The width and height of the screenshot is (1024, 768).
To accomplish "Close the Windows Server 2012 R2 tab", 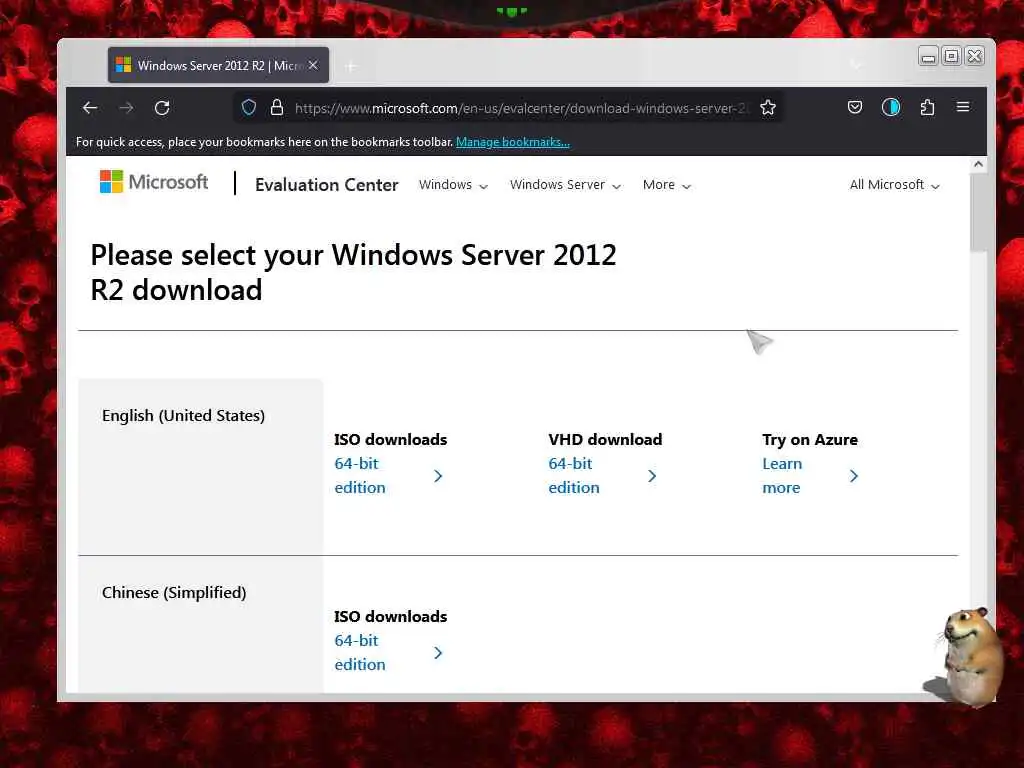I will [313, 65].
